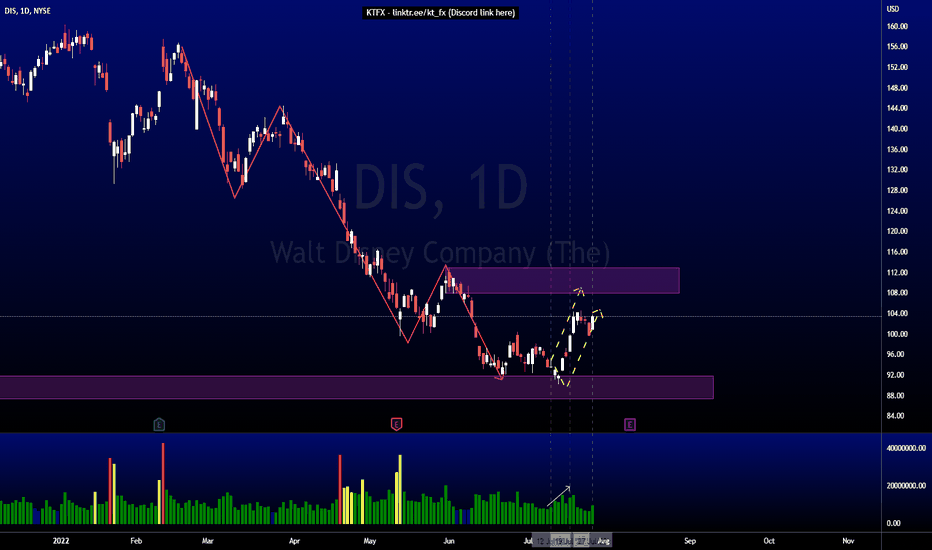932x550 pixels.
Task: Click the Mar label on time axis
Action: [x=207, y=540]
